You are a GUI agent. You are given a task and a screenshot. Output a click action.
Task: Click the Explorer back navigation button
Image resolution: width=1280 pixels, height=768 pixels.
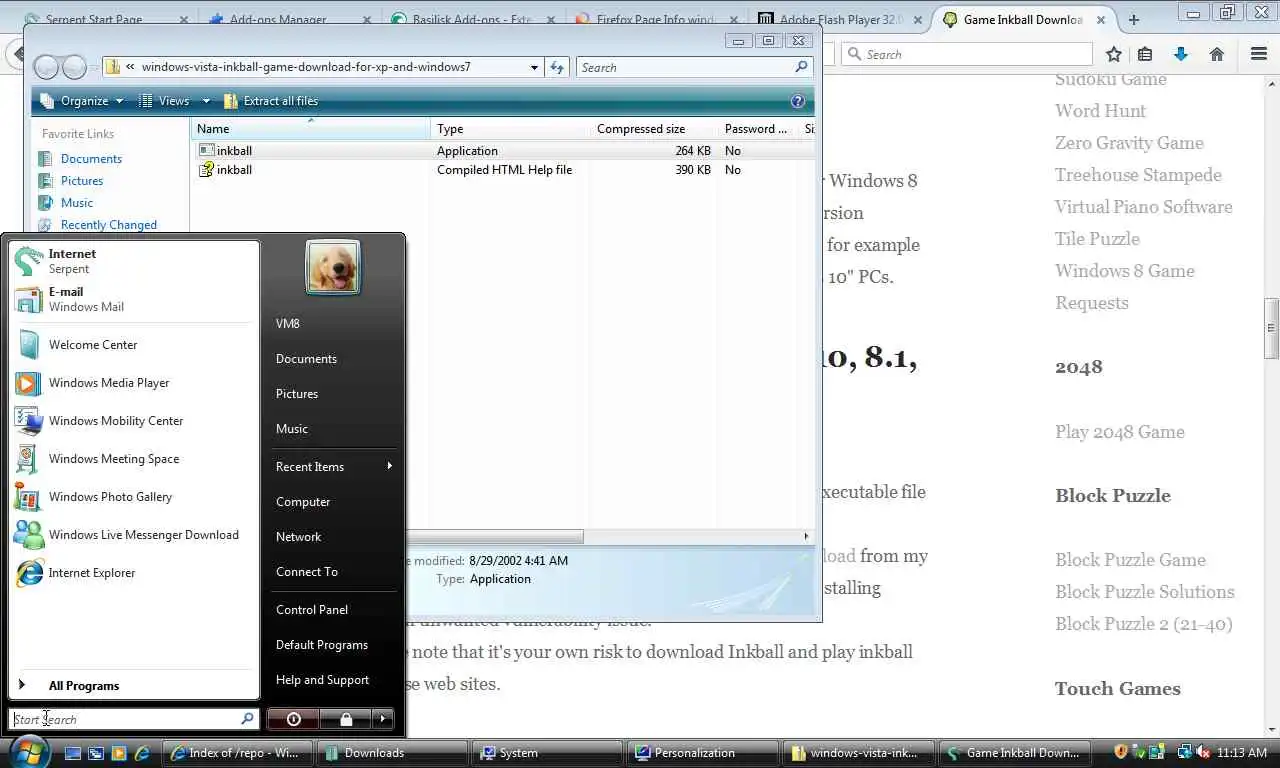46,67
